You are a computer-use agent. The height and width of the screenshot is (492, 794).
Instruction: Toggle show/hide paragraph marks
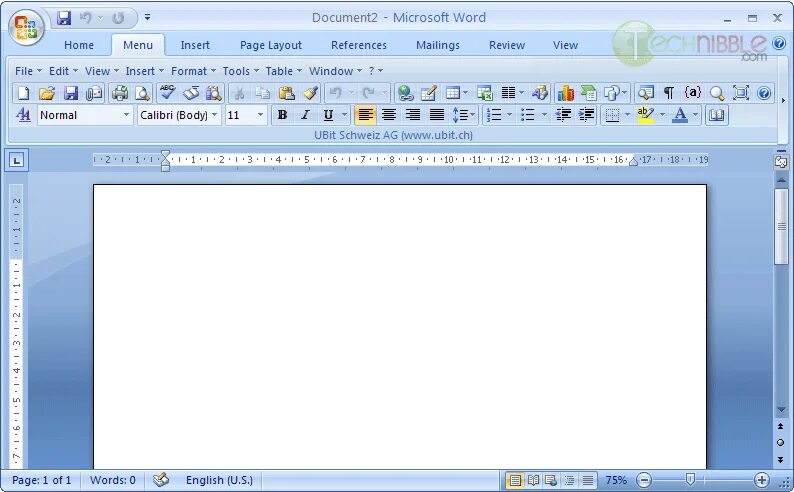[x=669, y=93]
